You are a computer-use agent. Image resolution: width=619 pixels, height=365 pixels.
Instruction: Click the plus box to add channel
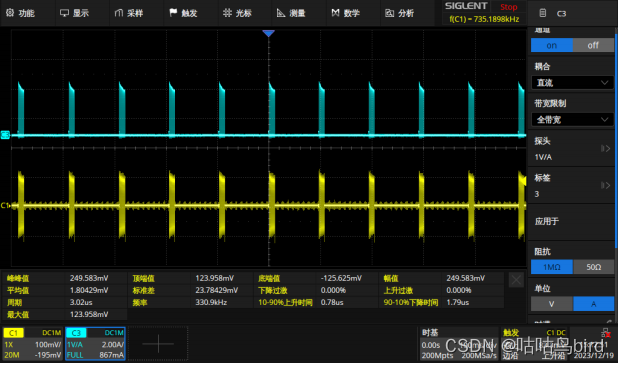pyautogui.click(x=158, y=344)
